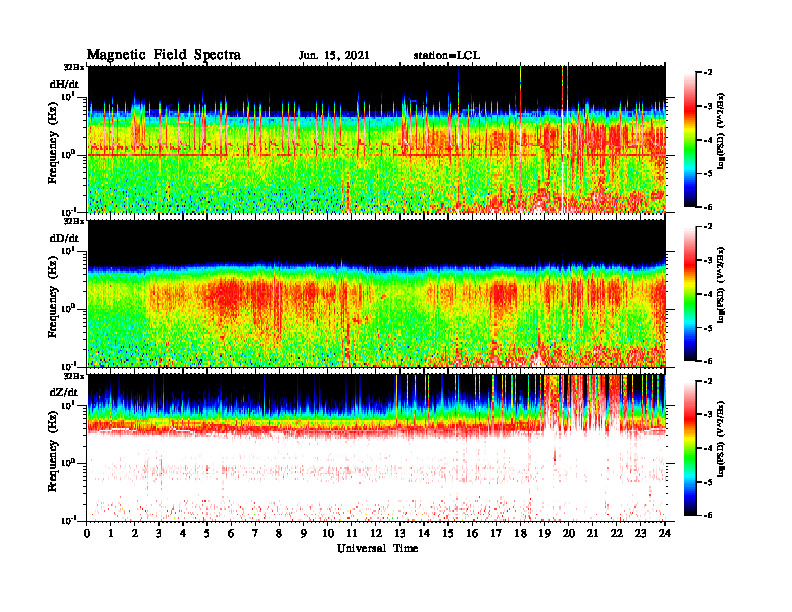792x612 pixels.
Task: Click the hour 21 tick label
Action: (x=592, y=533)
